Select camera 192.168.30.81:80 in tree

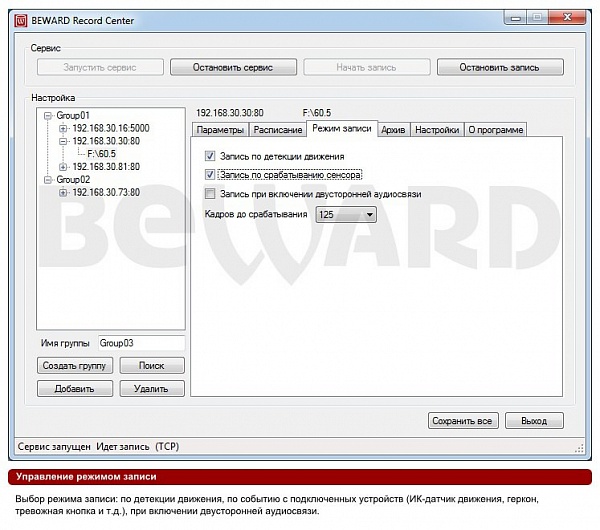[106, 167]
